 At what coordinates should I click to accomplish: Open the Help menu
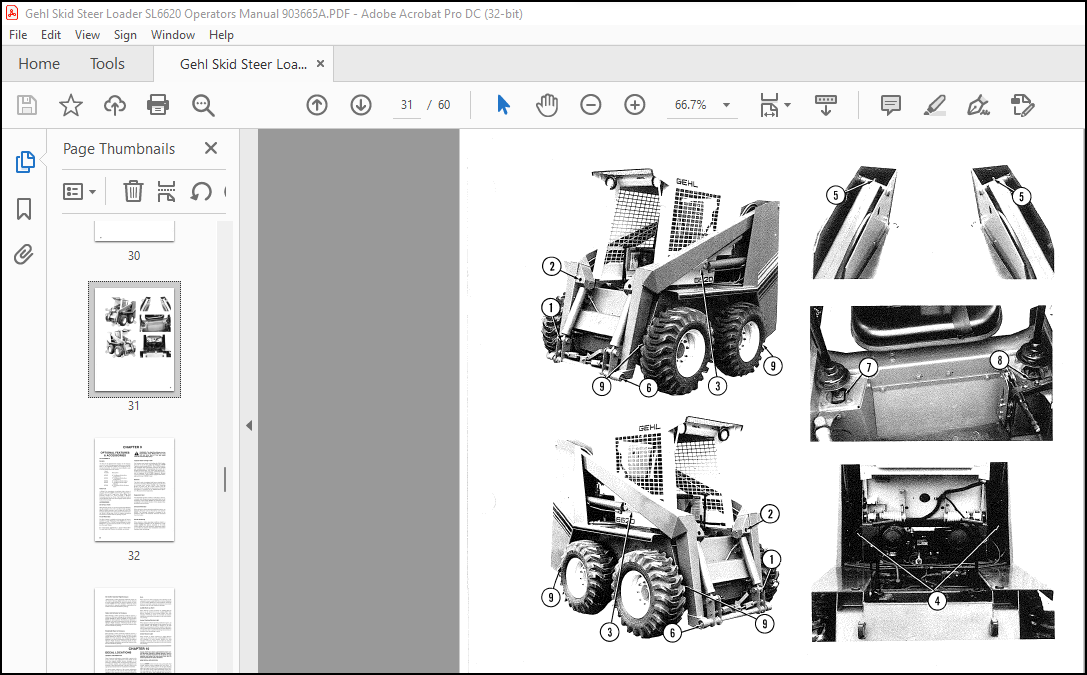pyautogui.click(x=221, y=35)
